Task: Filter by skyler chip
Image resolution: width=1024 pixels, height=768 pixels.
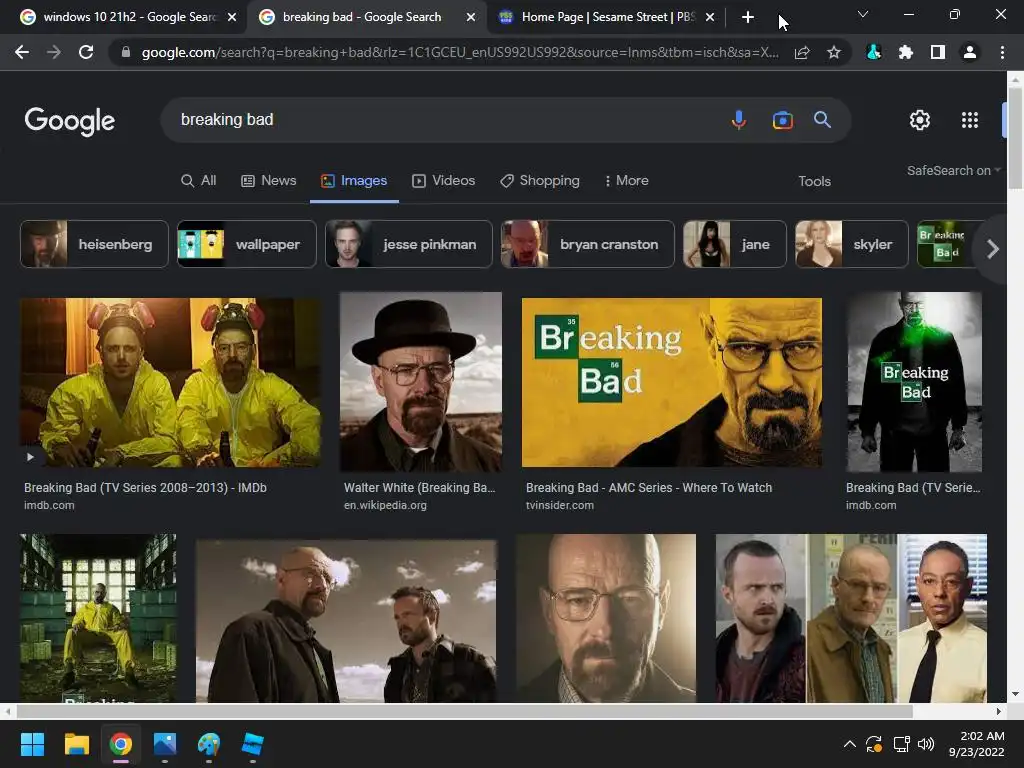Action: pyautogui.click(x=852, y=244)
